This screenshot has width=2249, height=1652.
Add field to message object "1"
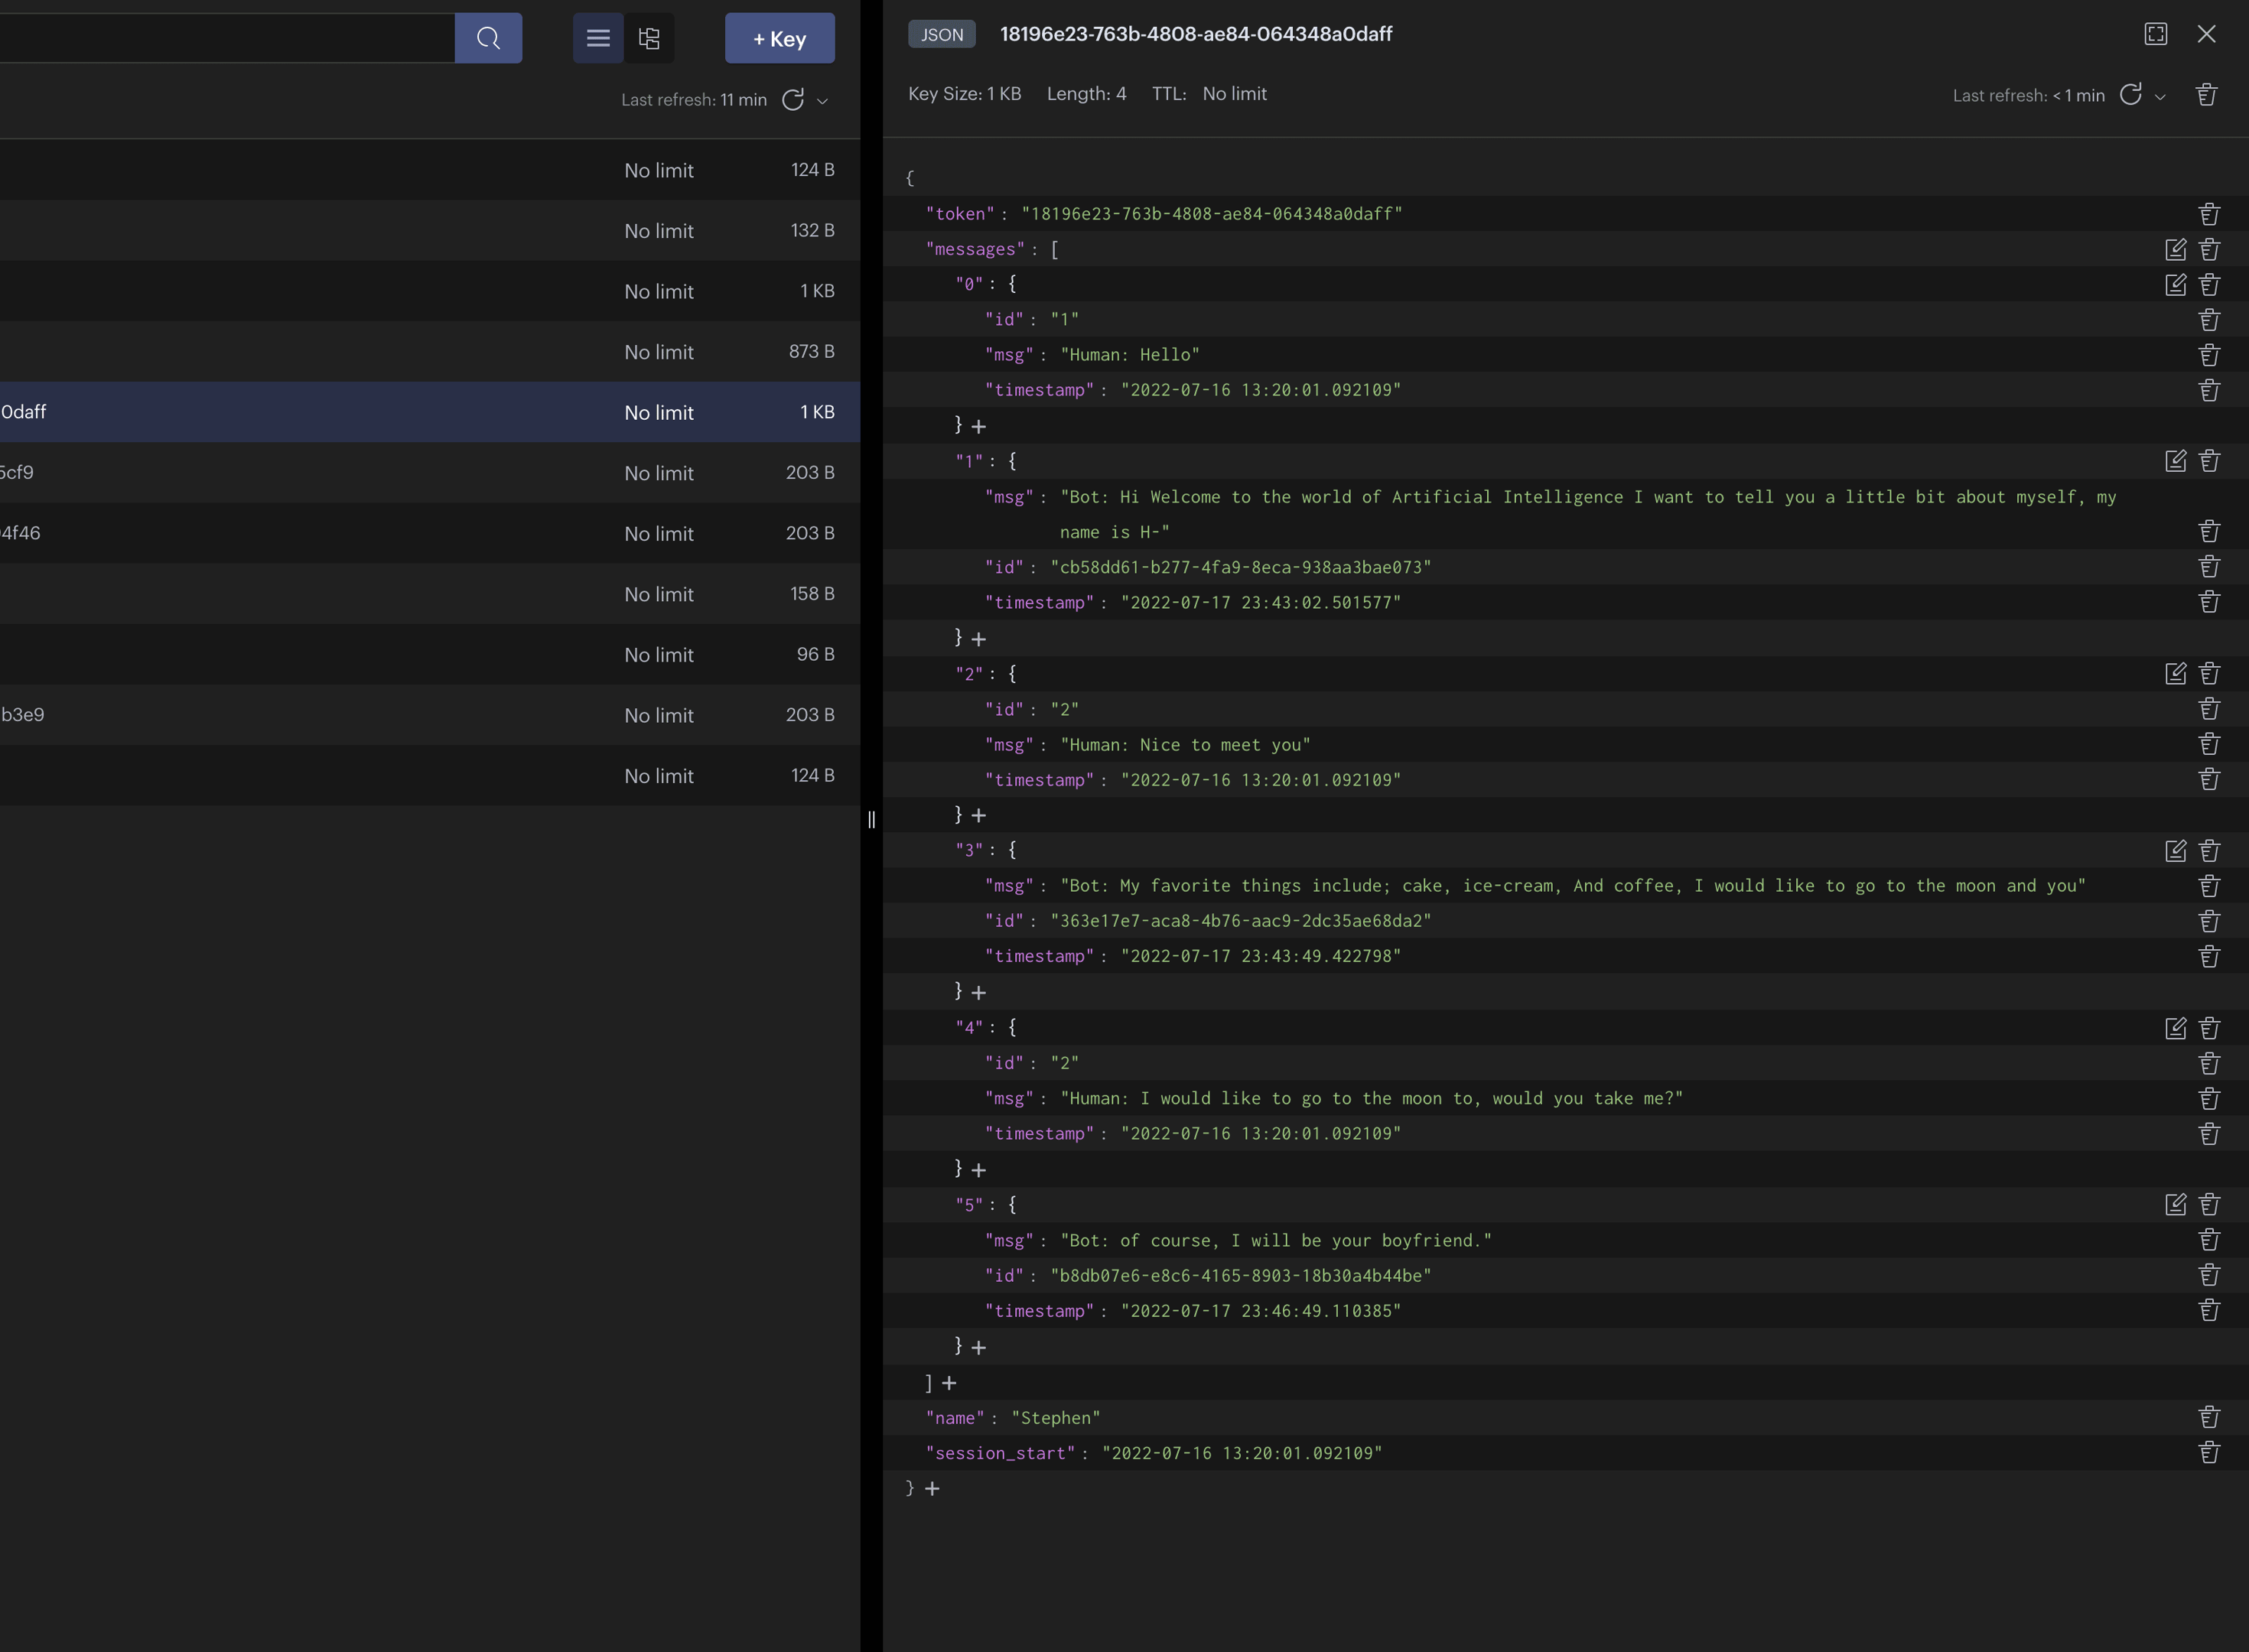[x=979, y=639]
